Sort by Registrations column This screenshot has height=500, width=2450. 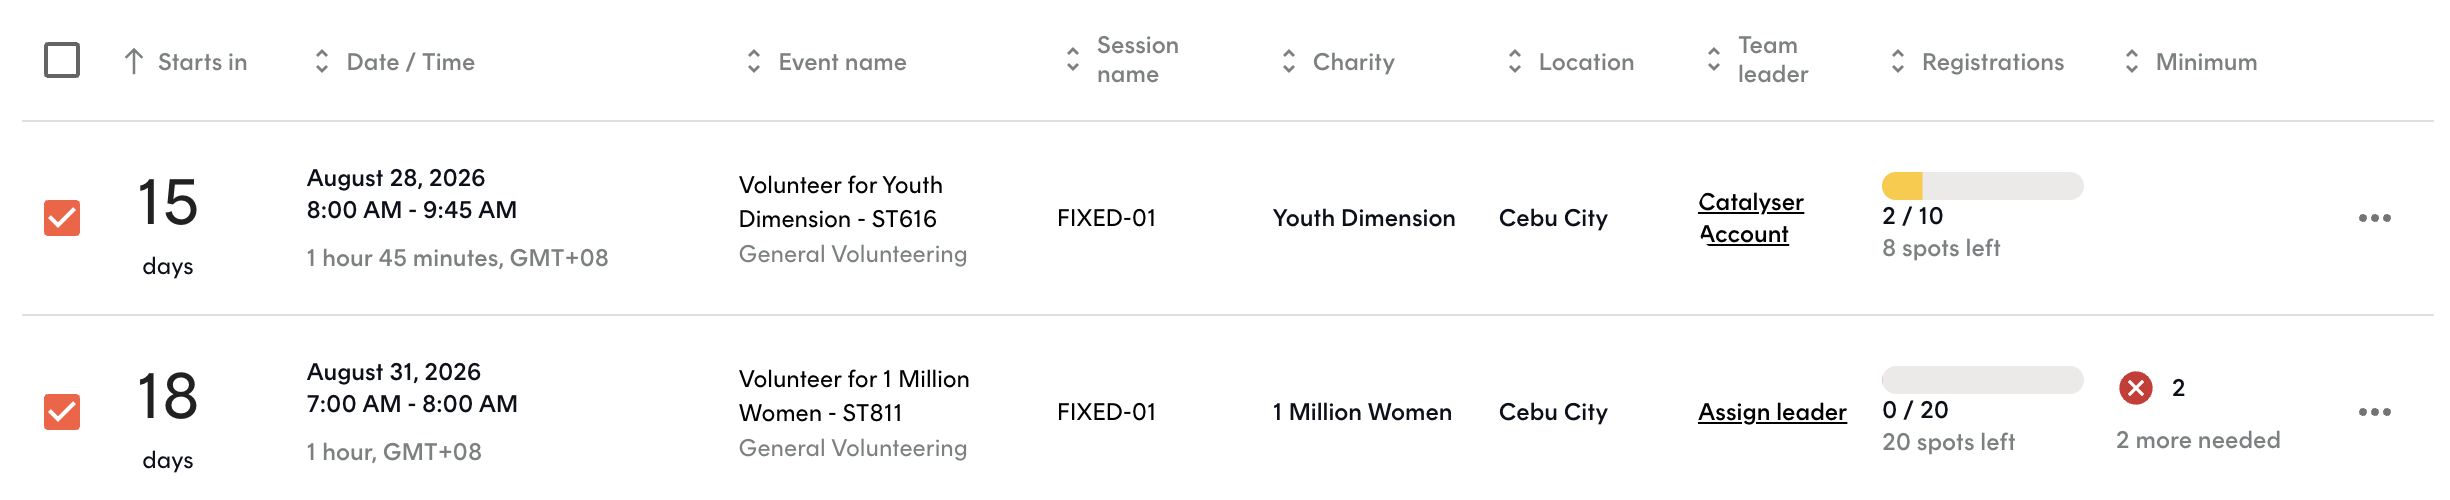coord(1977,62)
